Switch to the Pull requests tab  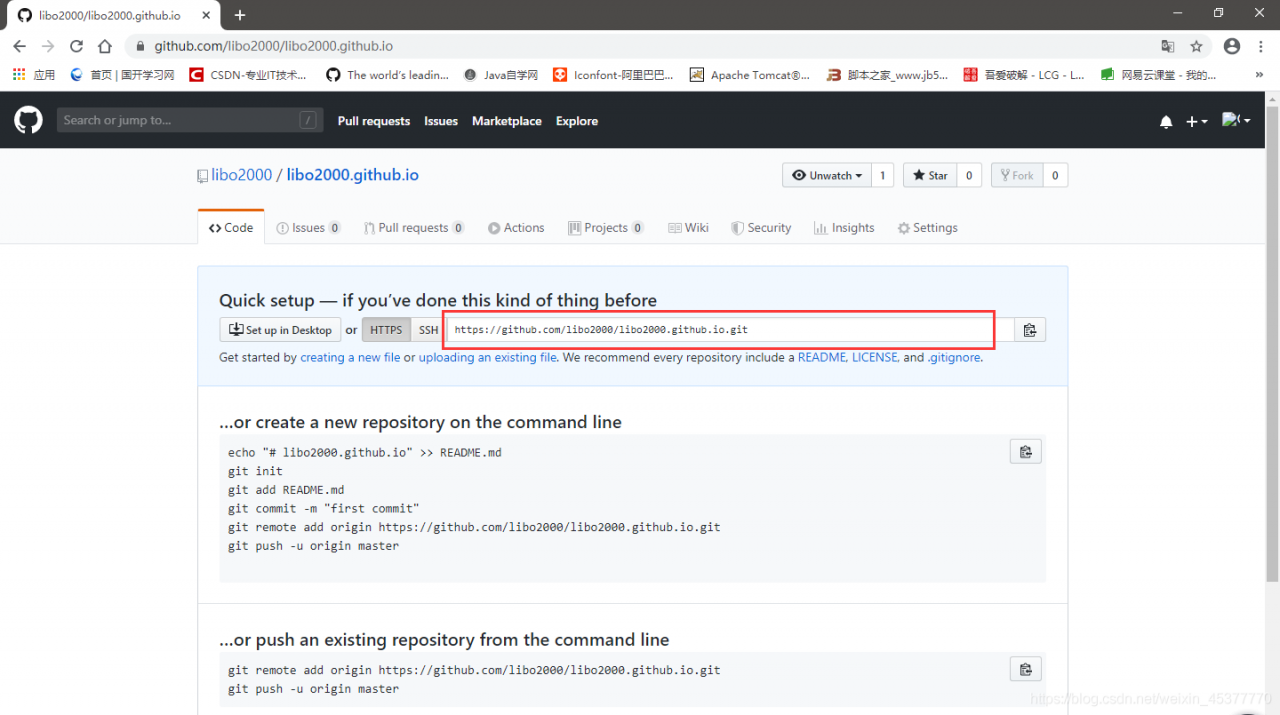click(414, 228)
